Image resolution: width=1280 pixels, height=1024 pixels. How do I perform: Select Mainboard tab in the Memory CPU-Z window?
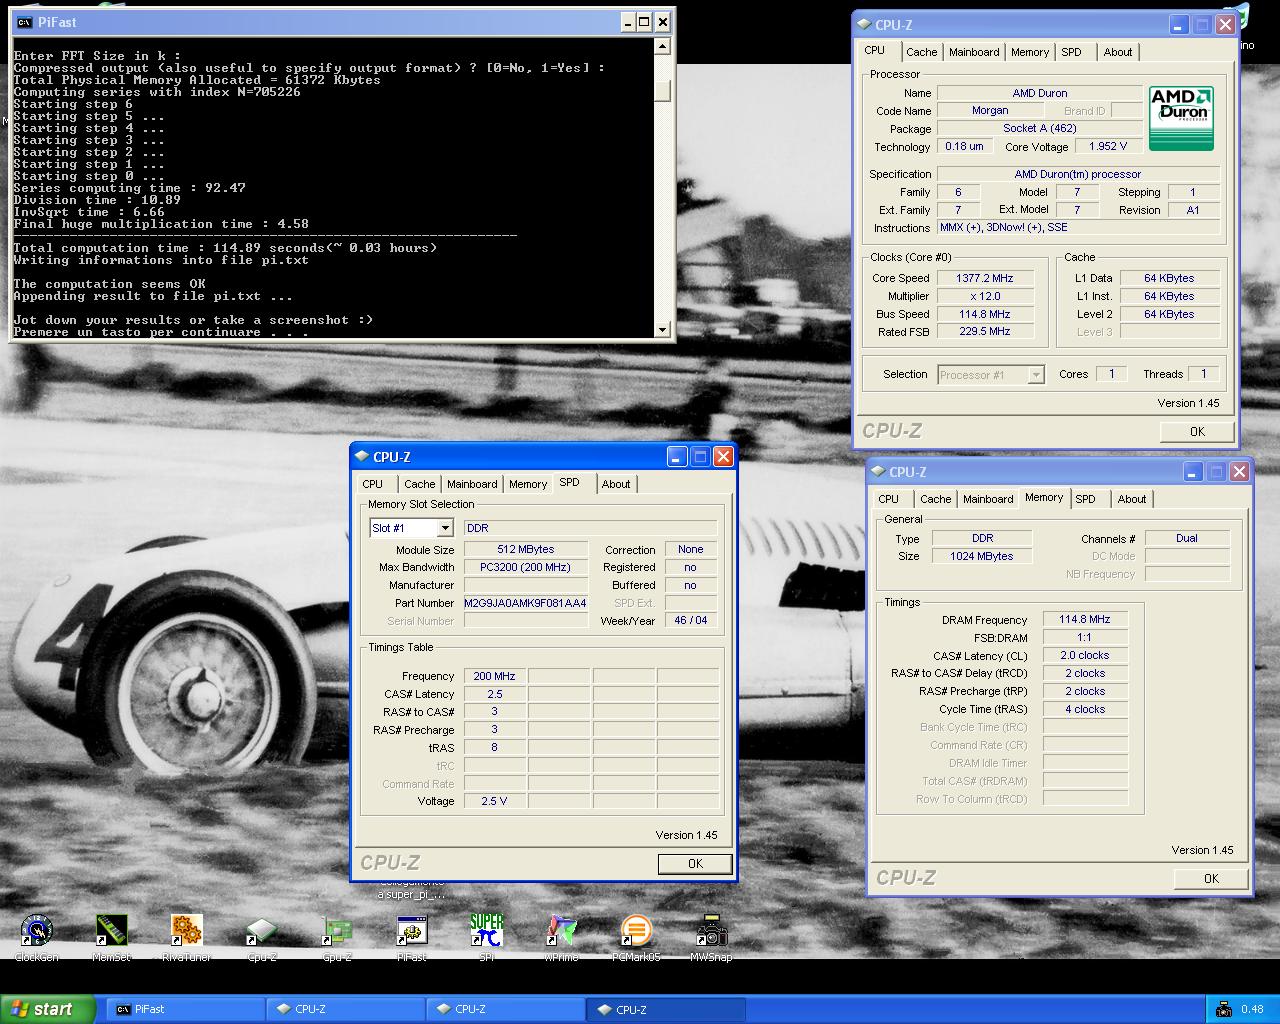click(988, 499)
